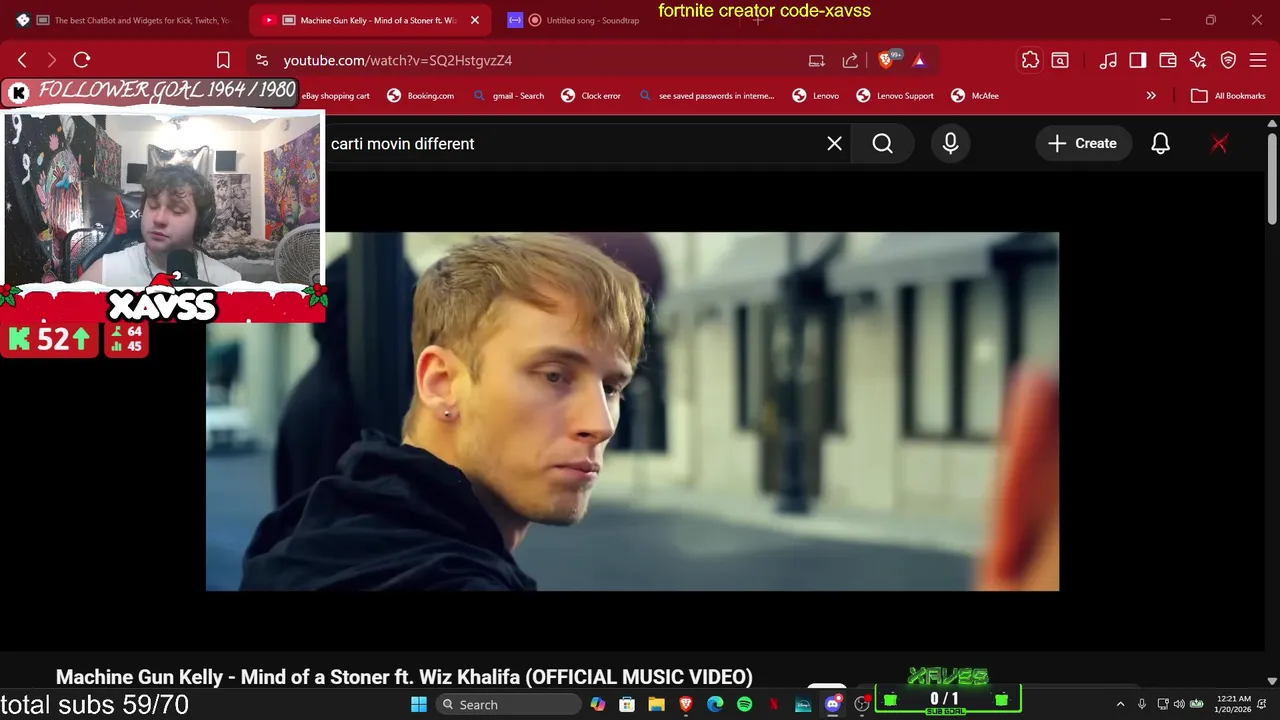The width and height of the screenshot is (1280, 720).
Task: Go back using the browser back arrow
Action: coord(22,60)
